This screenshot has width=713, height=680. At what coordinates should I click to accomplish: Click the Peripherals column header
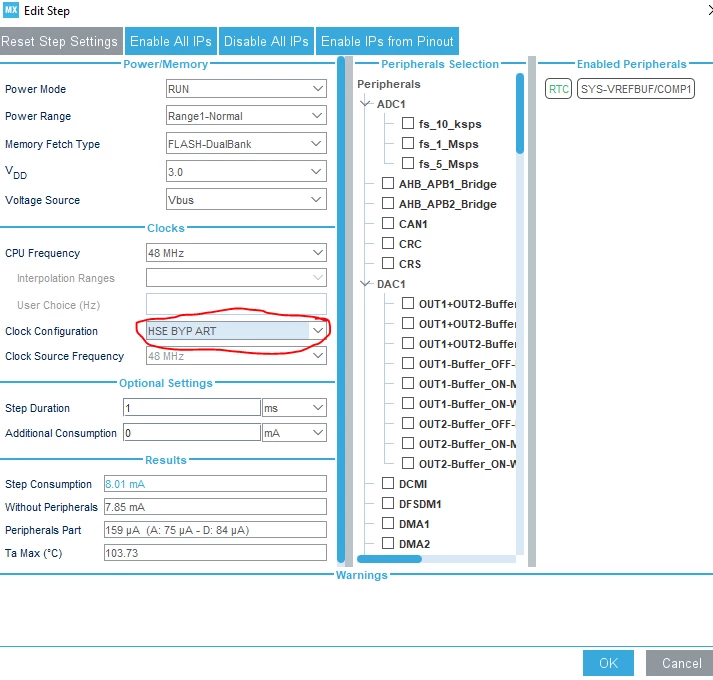pyautogui.click(x=389, y=84)
